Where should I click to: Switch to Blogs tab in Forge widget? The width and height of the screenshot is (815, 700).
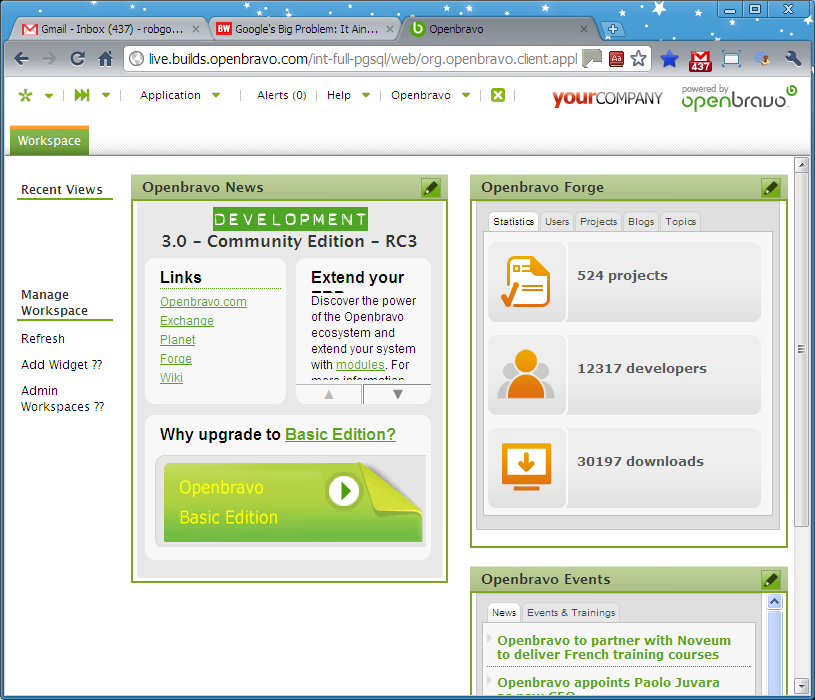click(641, 222)
